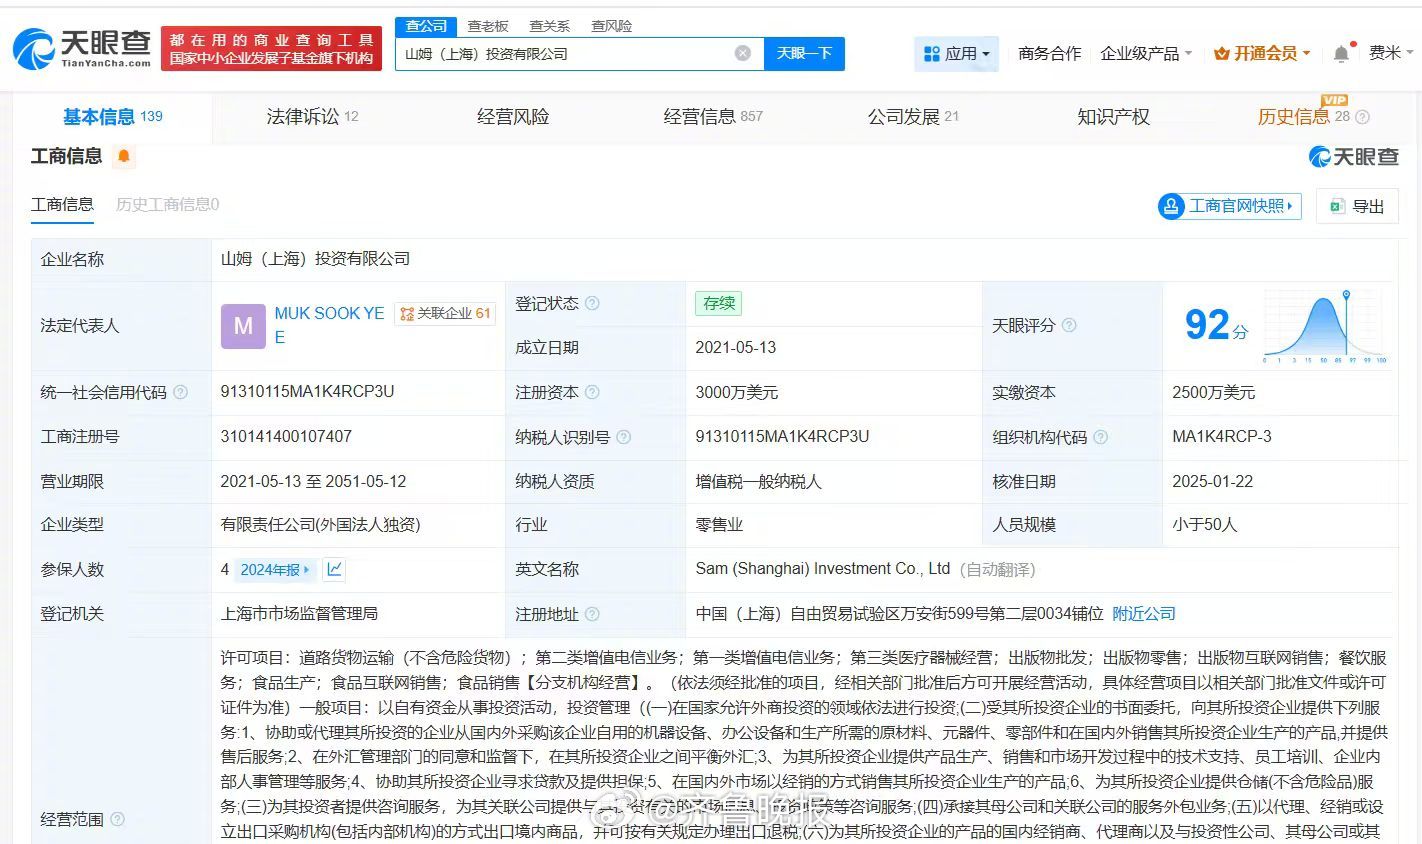Select the 查风险 search tab
Viewport: 1422px width, 844px height.
[611, 26]
